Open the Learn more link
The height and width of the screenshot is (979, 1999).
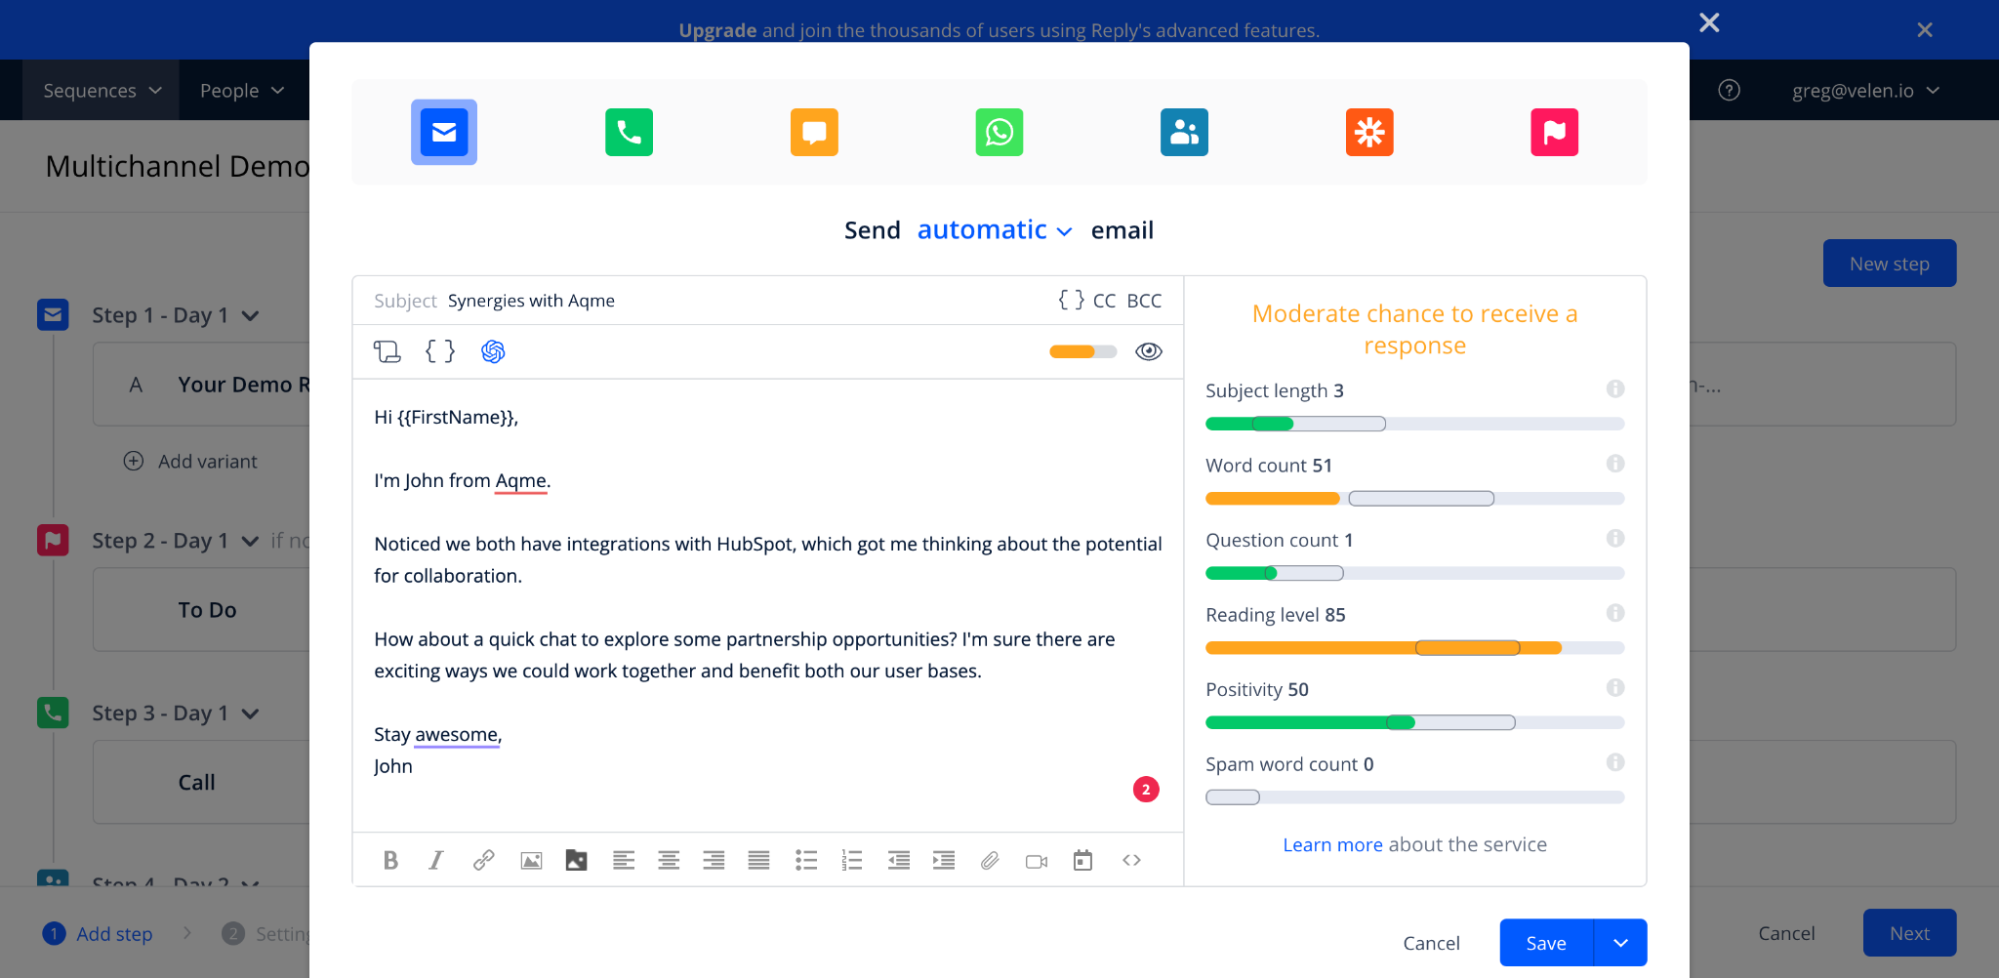click(1332, 844)
